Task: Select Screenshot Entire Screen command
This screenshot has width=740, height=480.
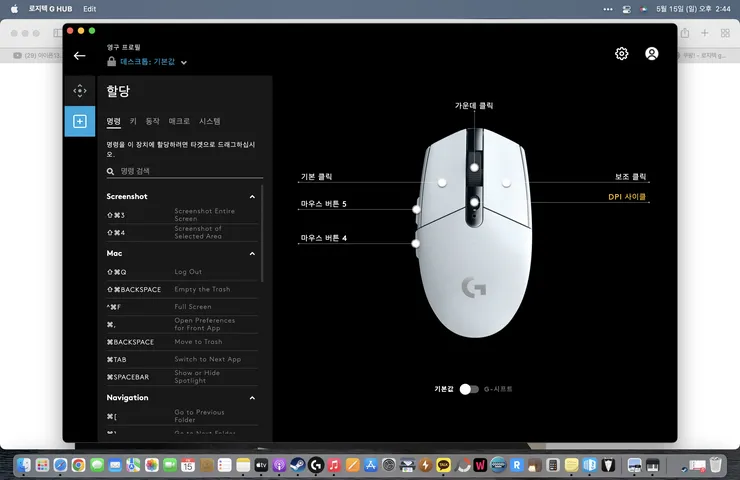Action: [x=182, y=215]
